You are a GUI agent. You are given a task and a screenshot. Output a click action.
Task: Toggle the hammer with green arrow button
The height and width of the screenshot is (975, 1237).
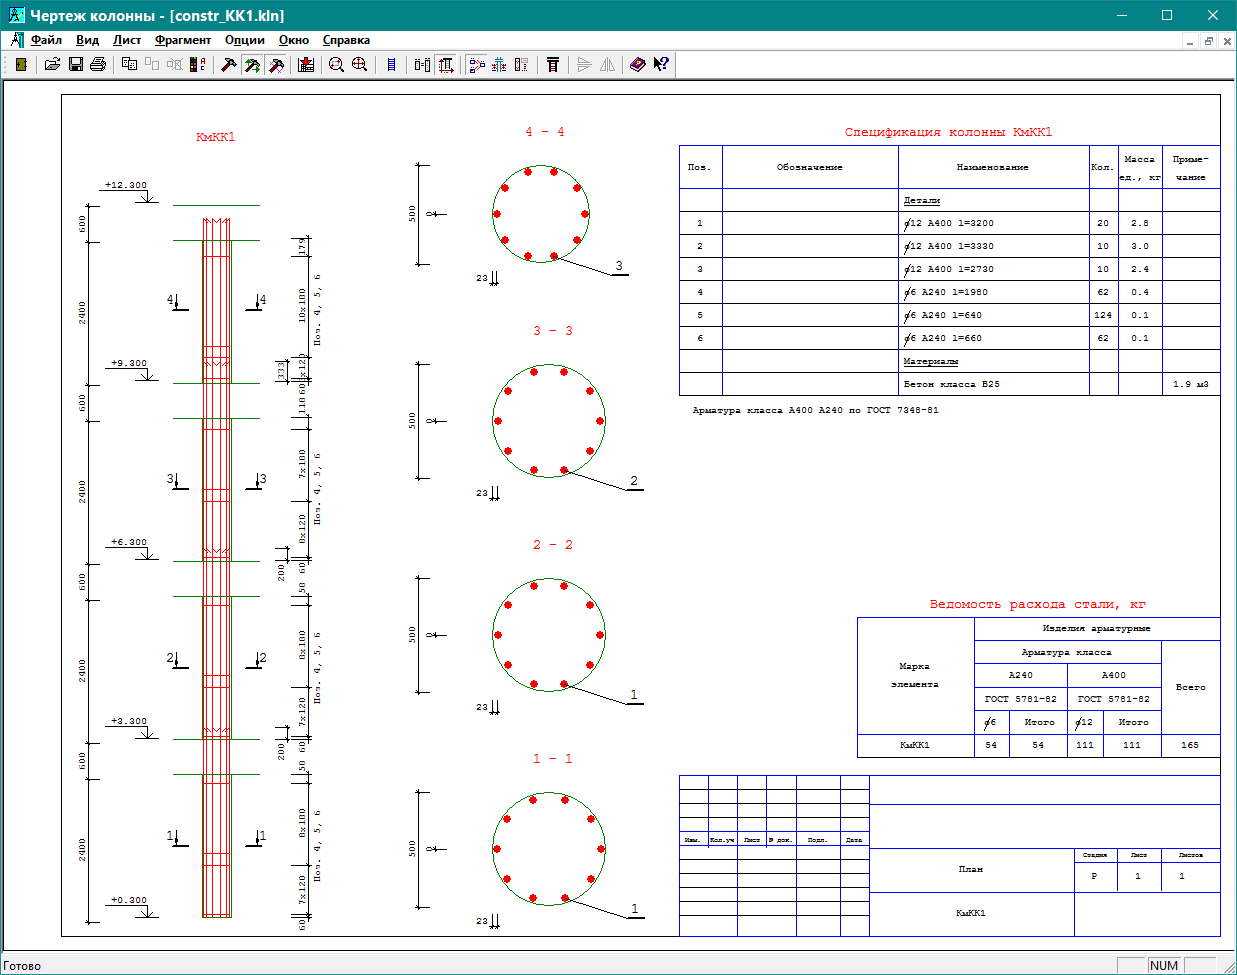253,64
